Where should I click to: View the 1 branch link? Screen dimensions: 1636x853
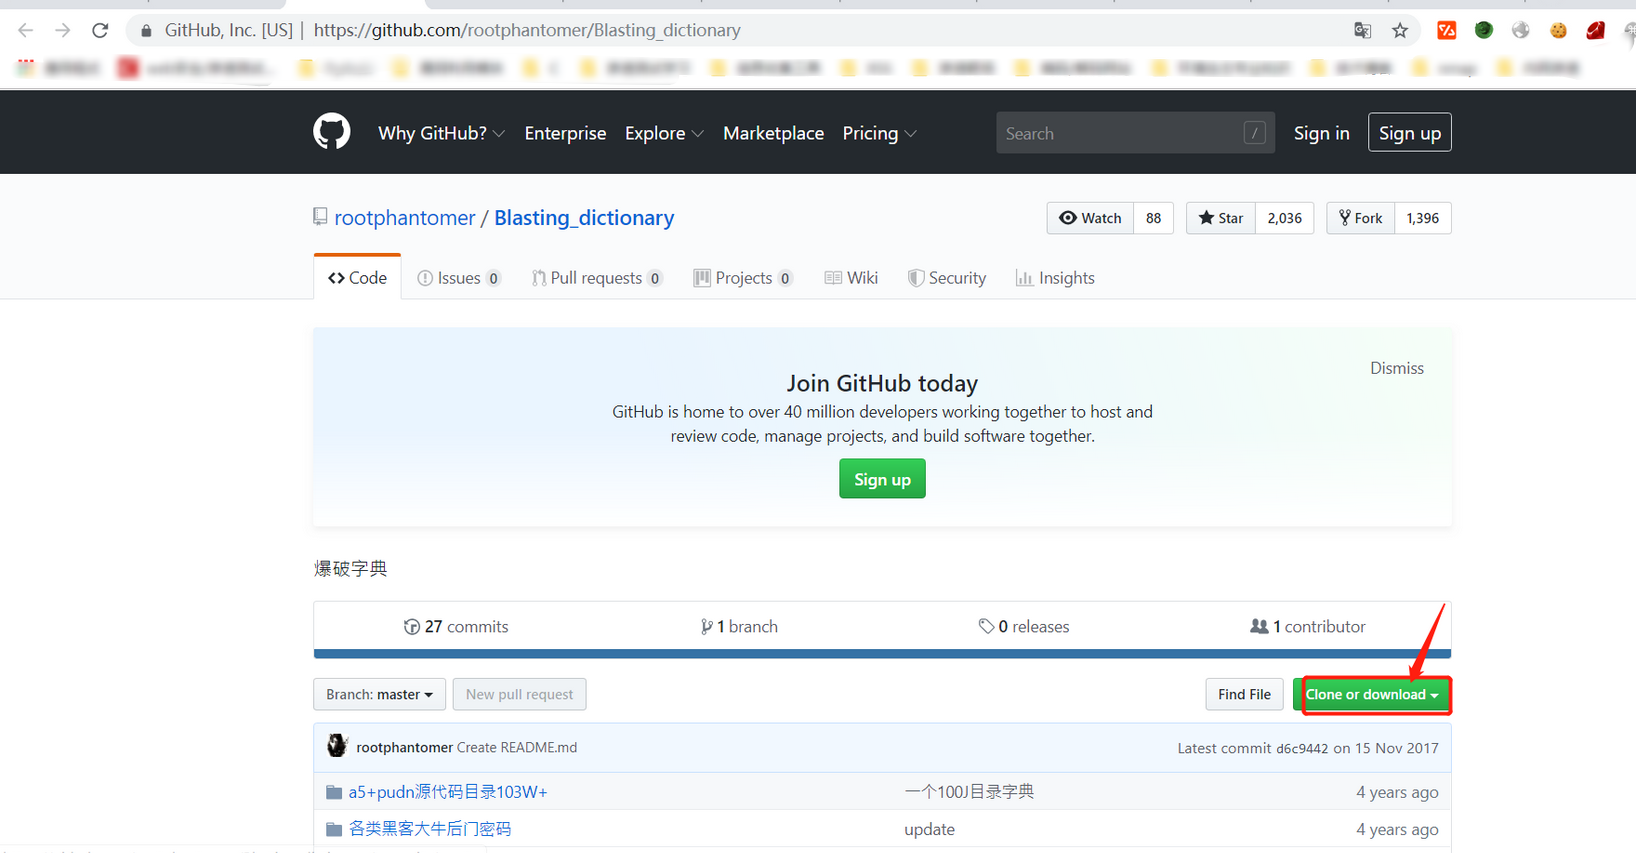coord(739,626)
